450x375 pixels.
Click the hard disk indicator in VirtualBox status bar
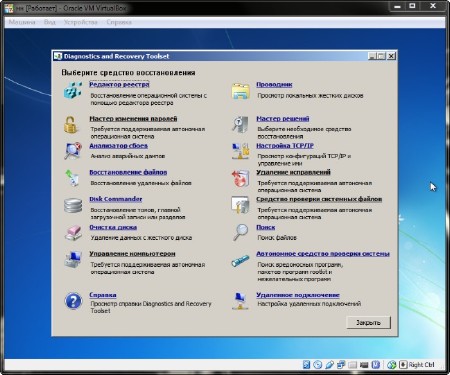(306, 365)
